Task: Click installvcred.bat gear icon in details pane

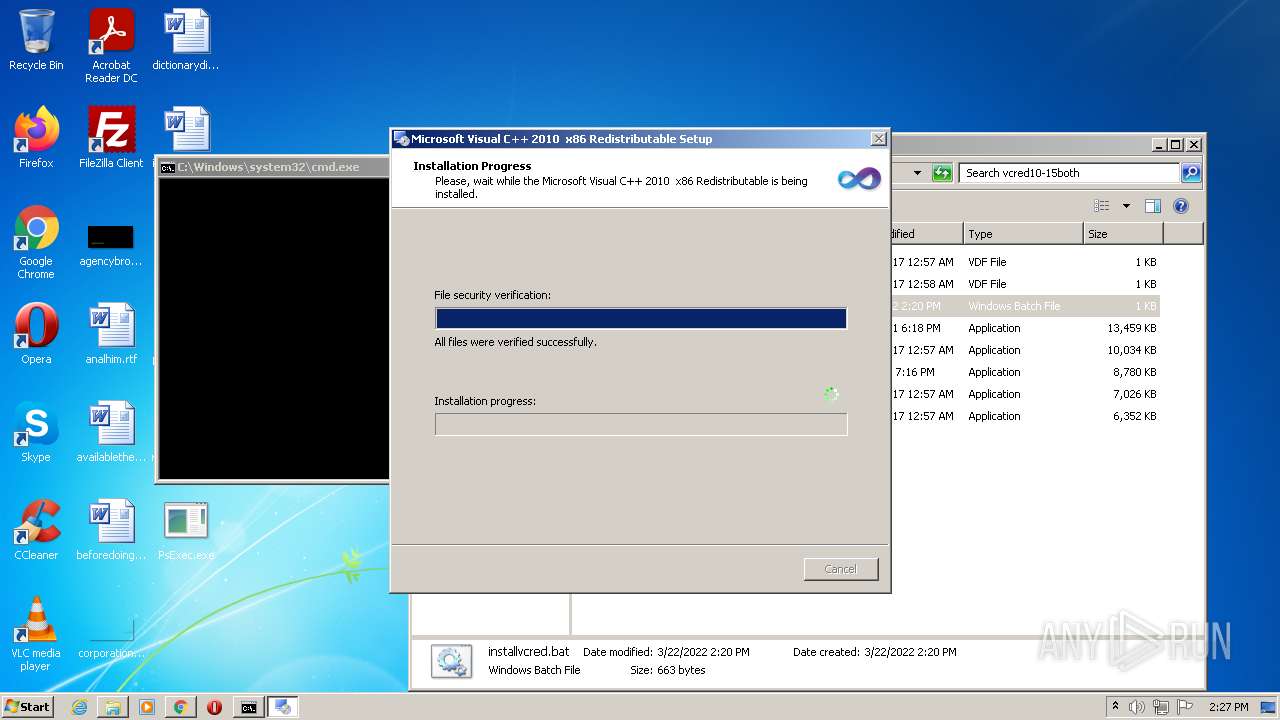Action: (451, 661)
